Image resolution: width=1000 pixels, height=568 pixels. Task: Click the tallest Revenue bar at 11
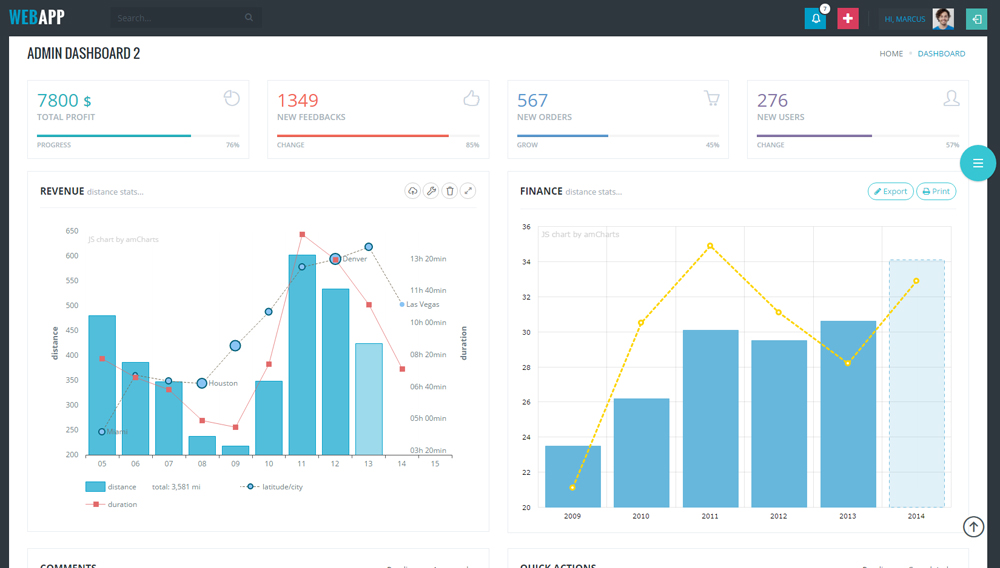tap(302, 355)
